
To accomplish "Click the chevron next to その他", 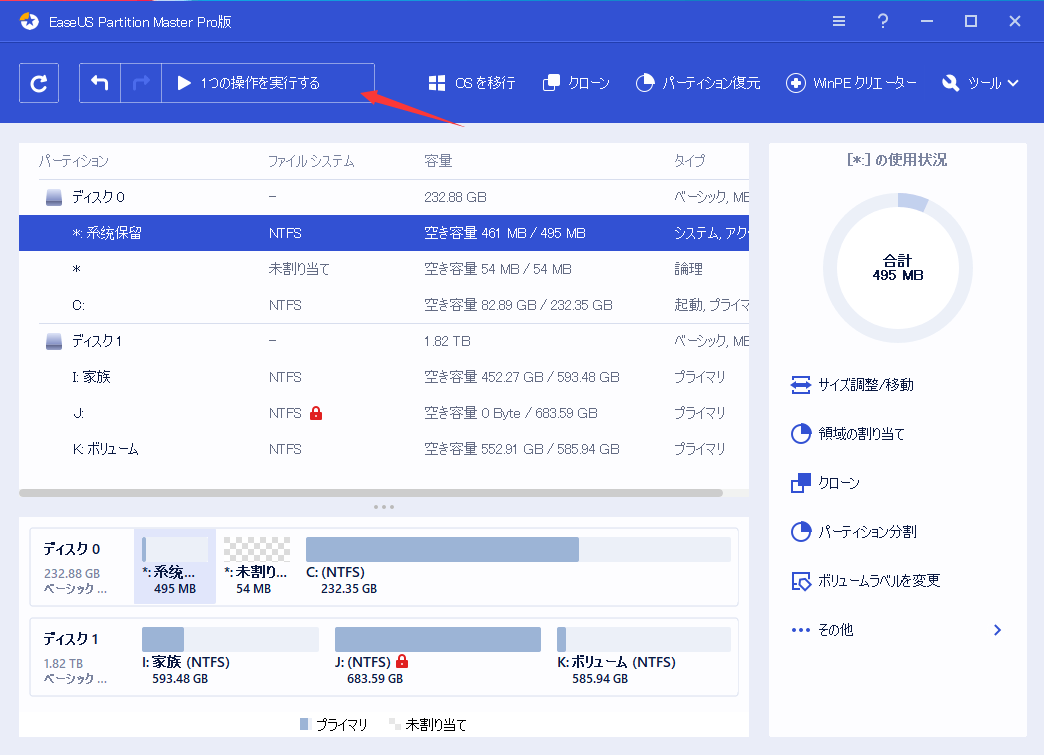I will tap(997, 630).
